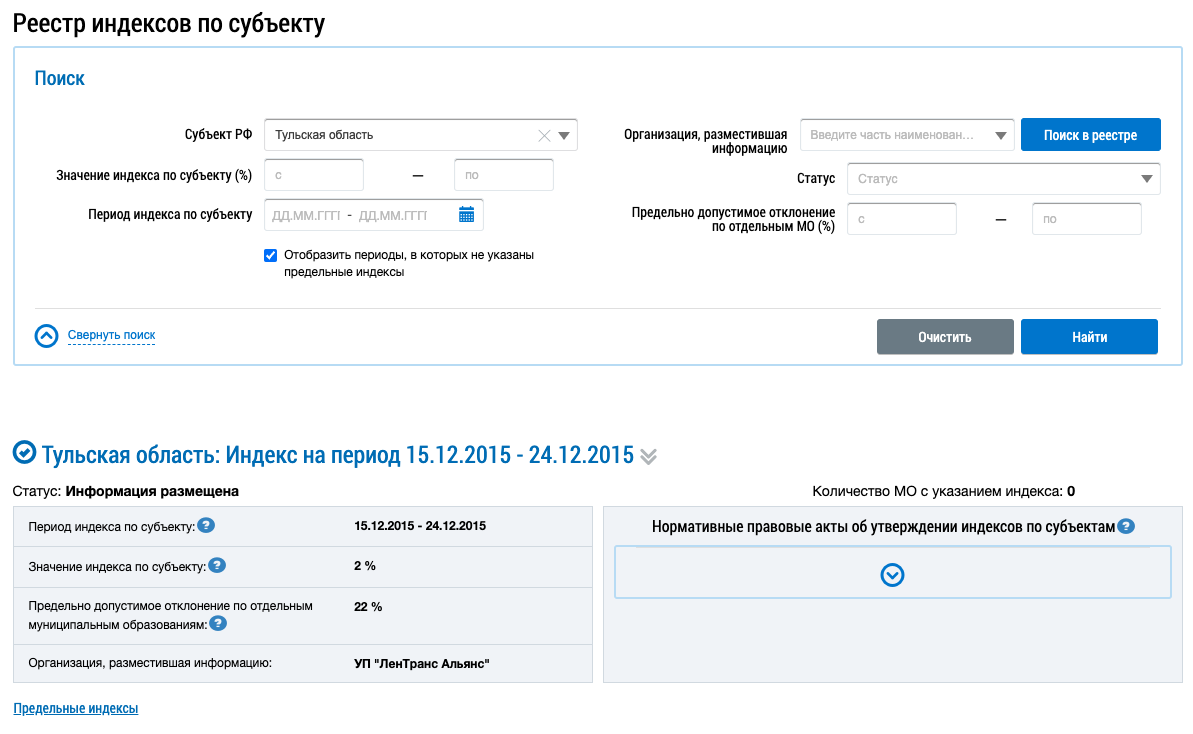Screen dimensions: 1193x734
Task: Focus the index value 'по' input field
Action: [x=504, y=175]
